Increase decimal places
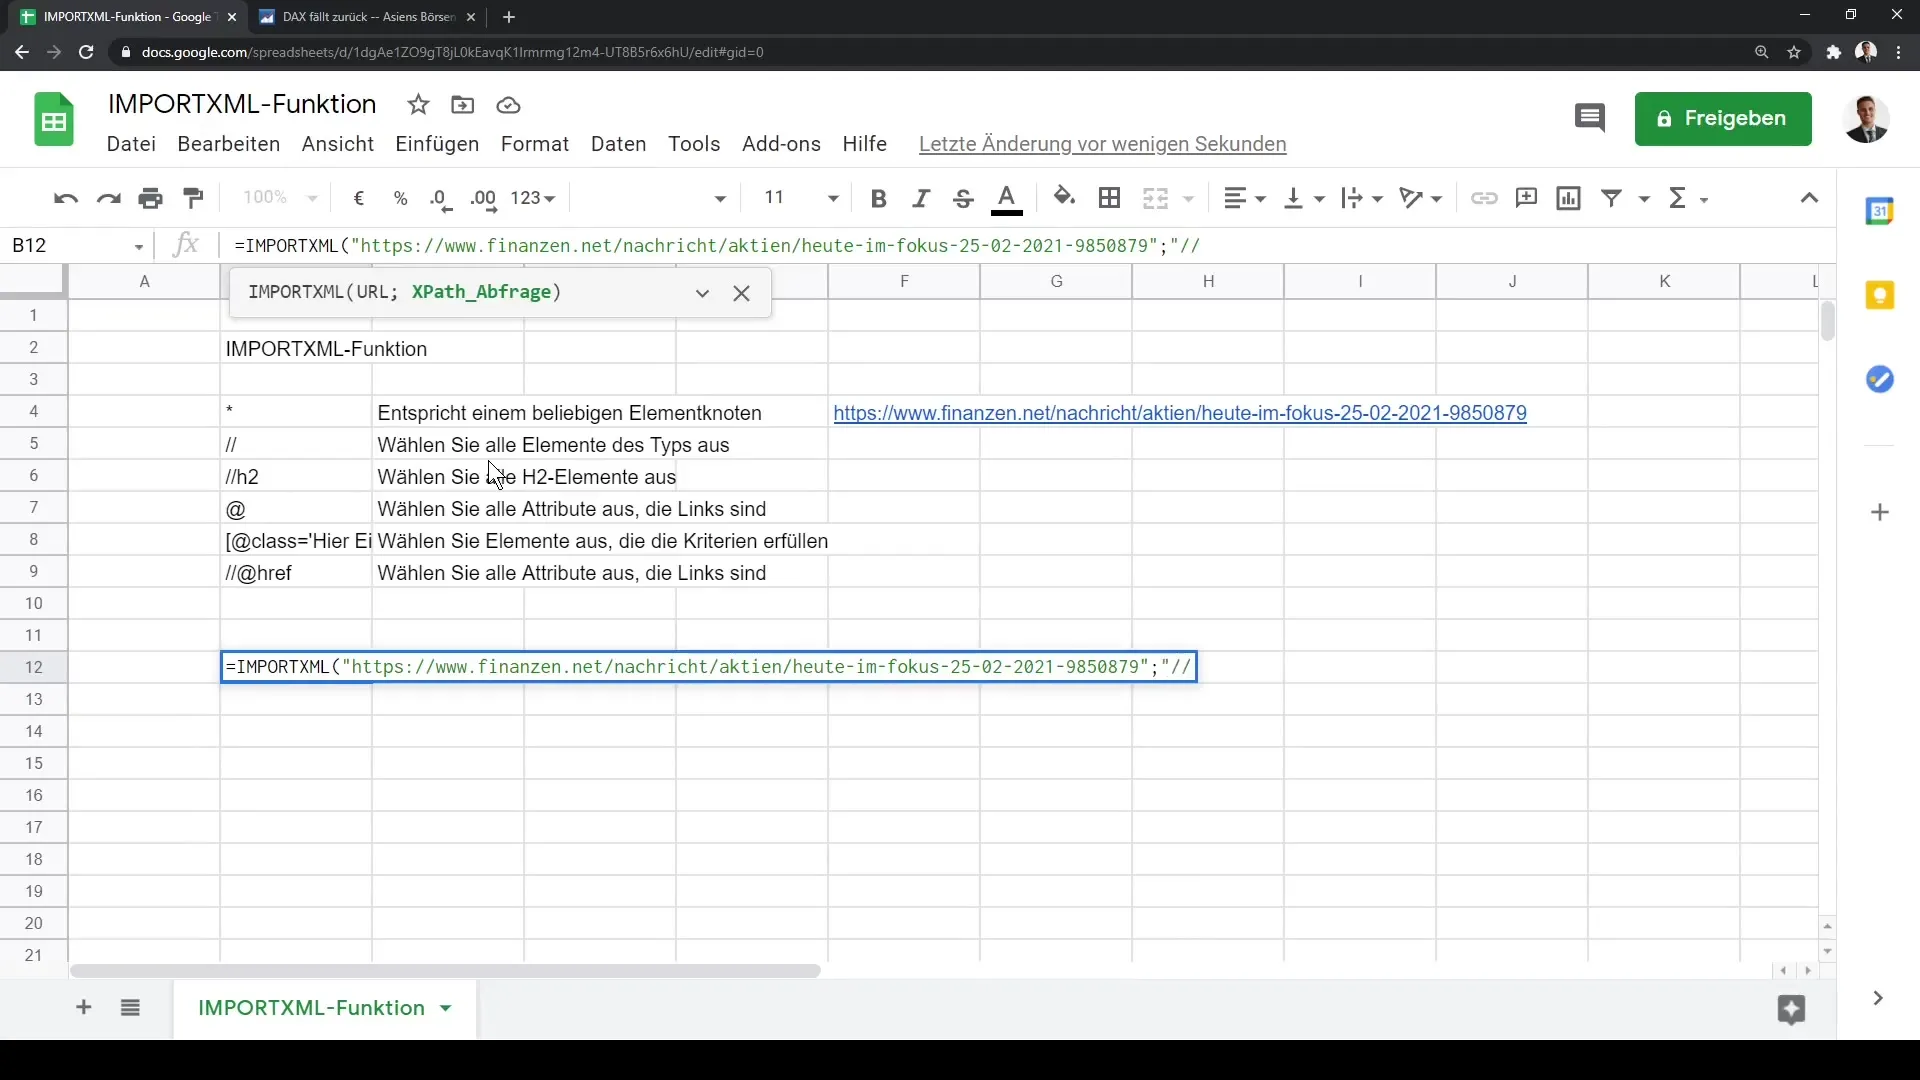1920x1080 pixels. [484, 198]
